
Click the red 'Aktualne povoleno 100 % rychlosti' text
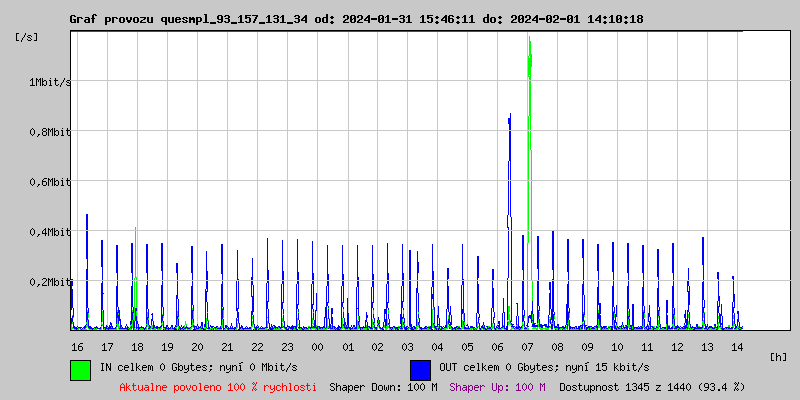(x=218, y=387)
